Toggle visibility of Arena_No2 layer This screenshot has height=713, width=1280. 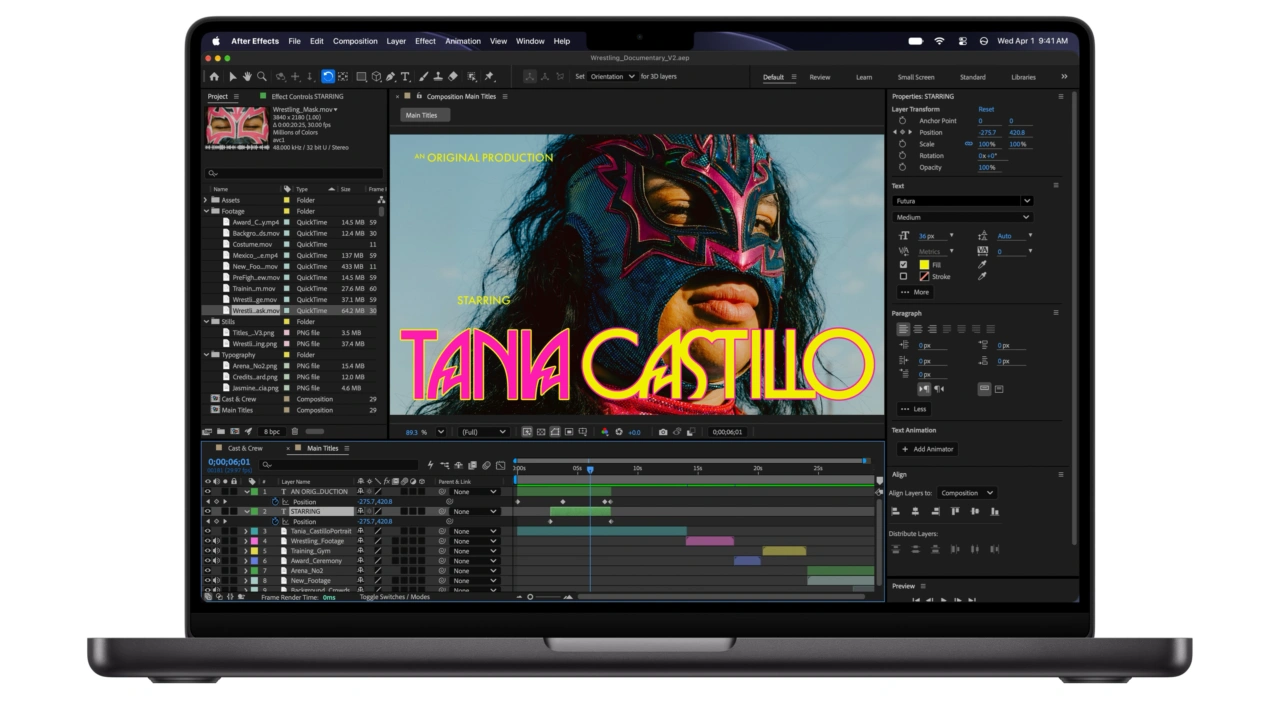tap(208, 571)
